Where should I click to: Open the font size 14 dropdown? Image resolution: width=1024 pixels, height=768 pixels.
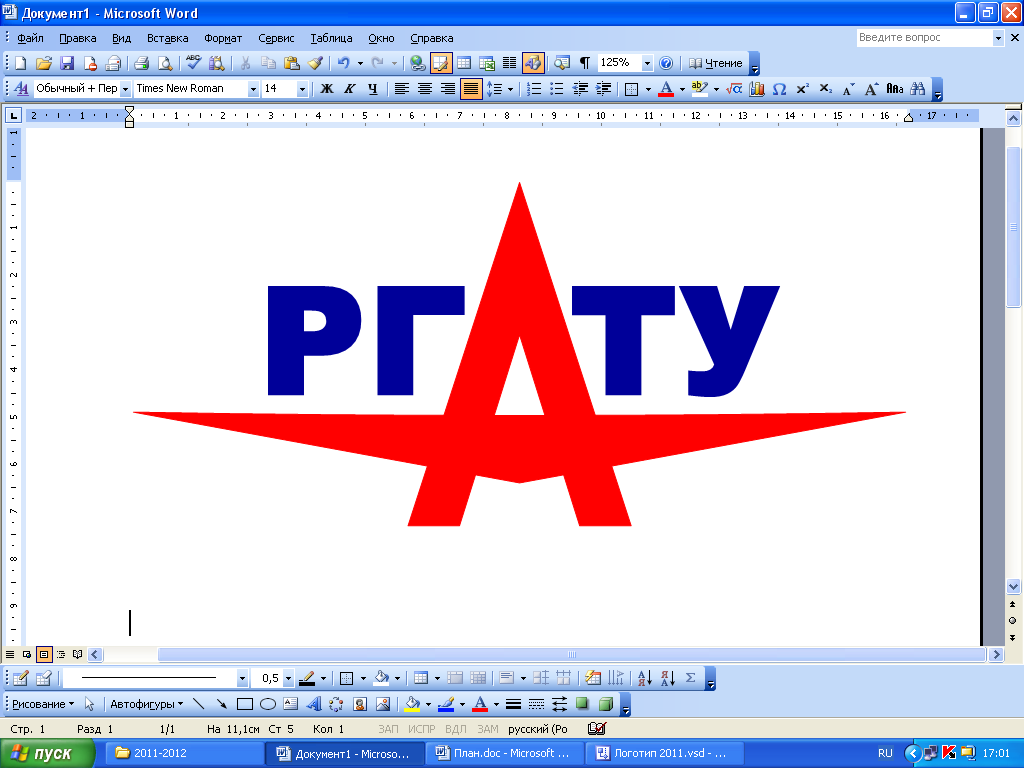(302, 89)
